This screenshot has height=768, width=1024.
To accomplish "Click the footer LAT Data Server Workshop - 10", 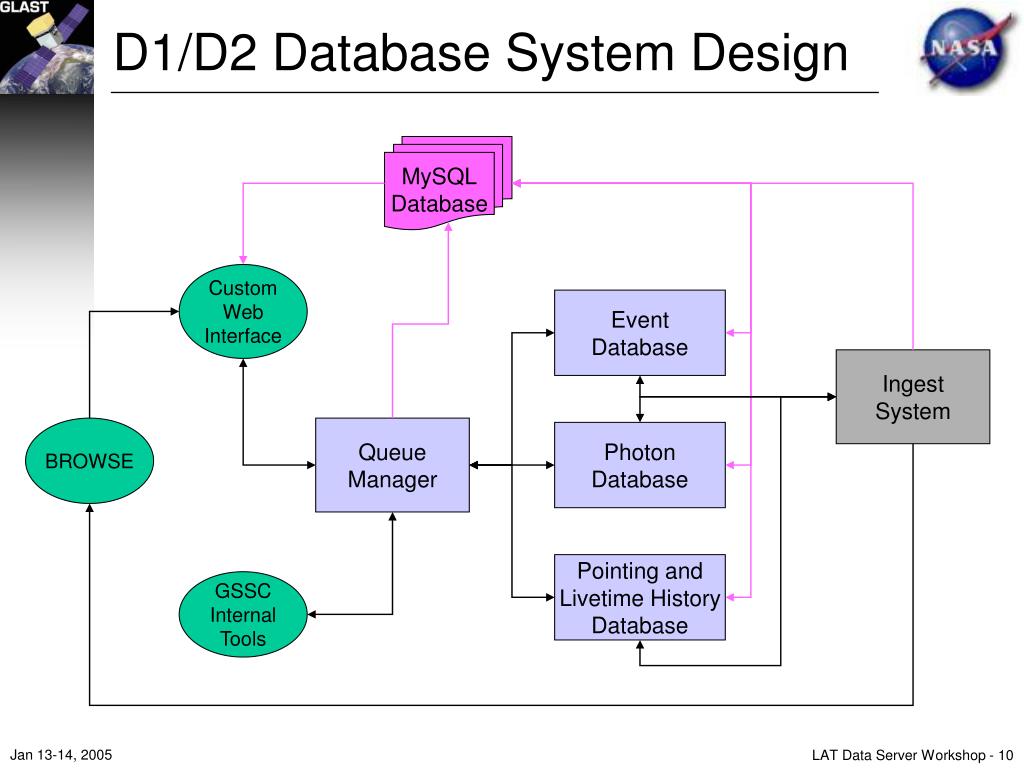I will pyautogui.click(x=912, y=755).
